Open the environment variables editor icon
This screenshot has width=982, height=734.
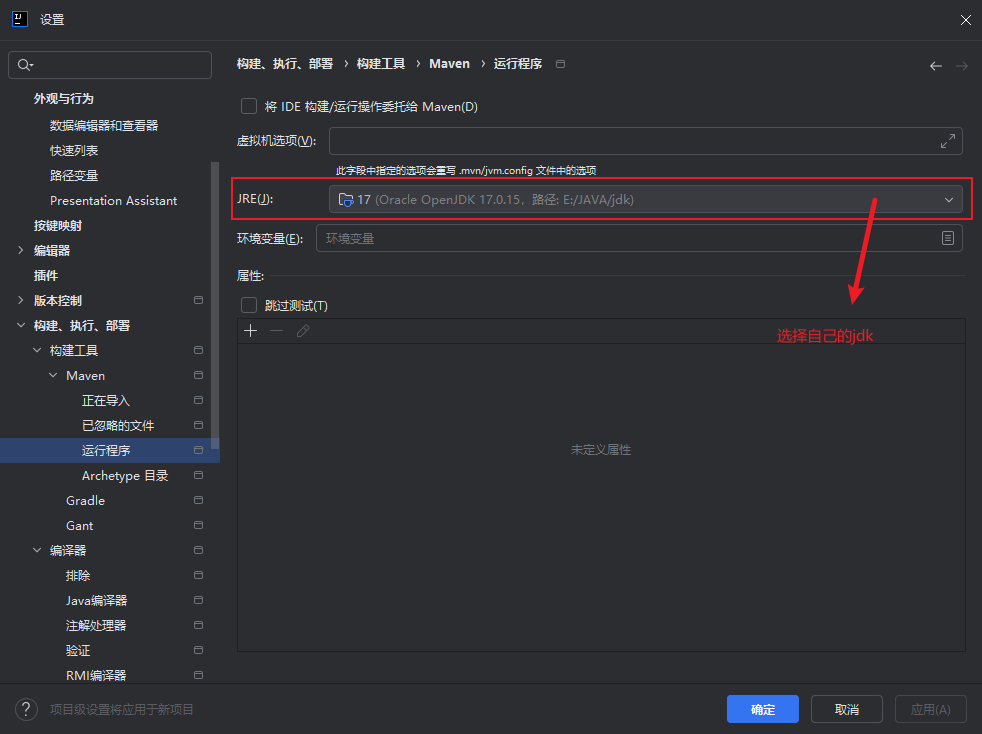tap(947, 238)
